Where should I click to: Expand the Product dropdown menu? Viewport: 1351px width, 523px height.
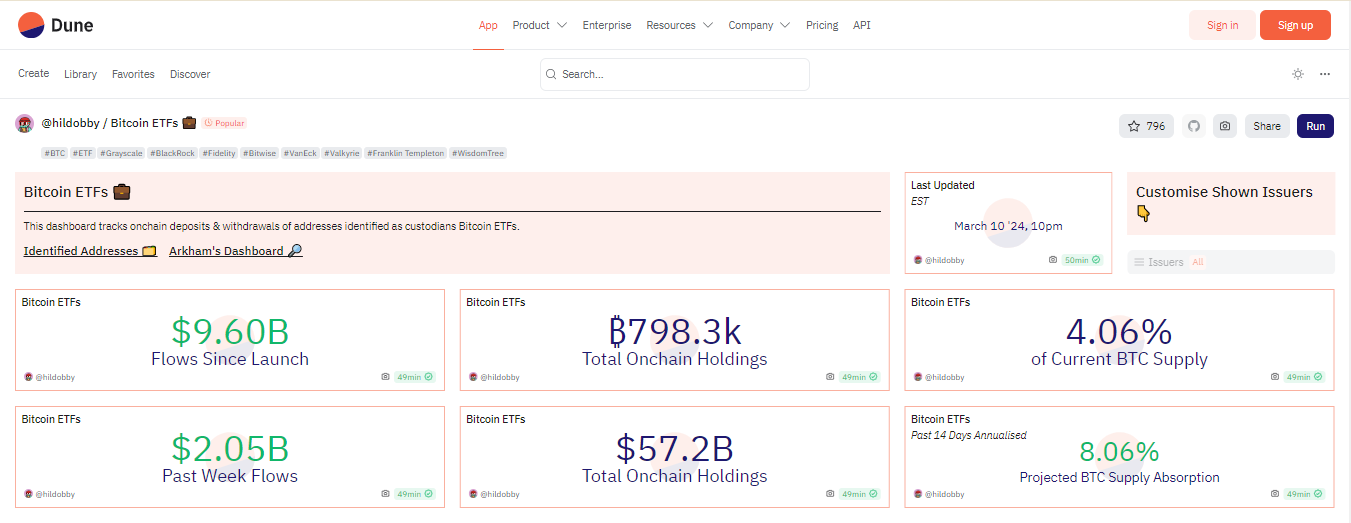click(x=540, y=25)
